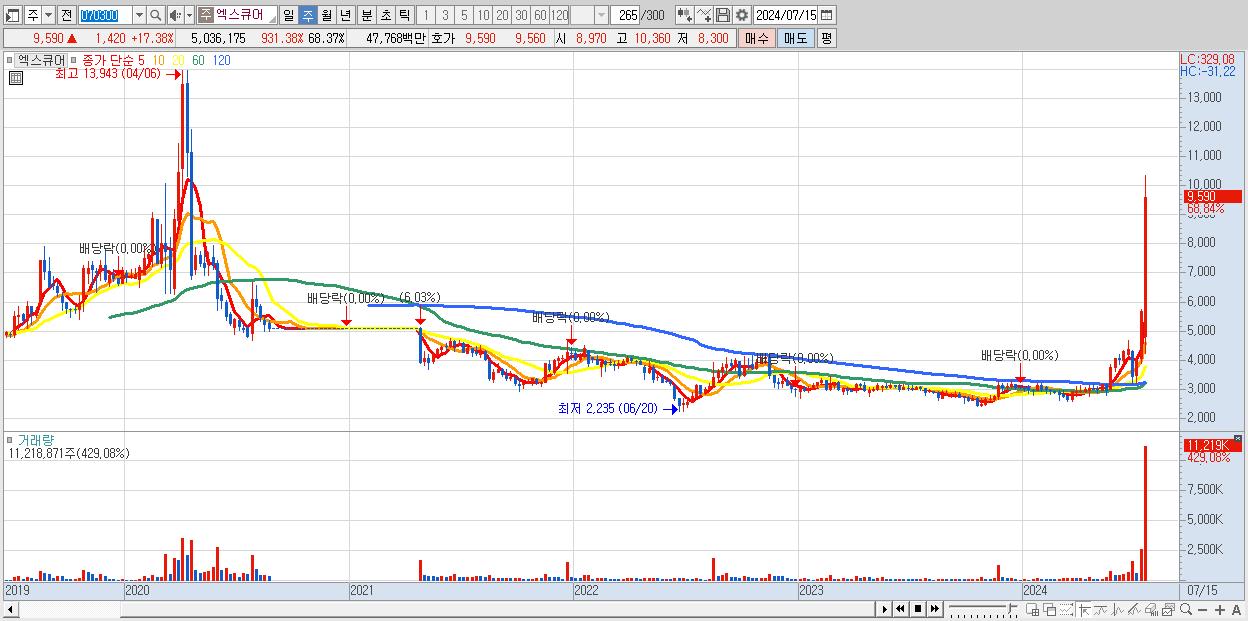Click the stock code input field 070300
Screen dimensions: 1248x621
pos(106,15)
